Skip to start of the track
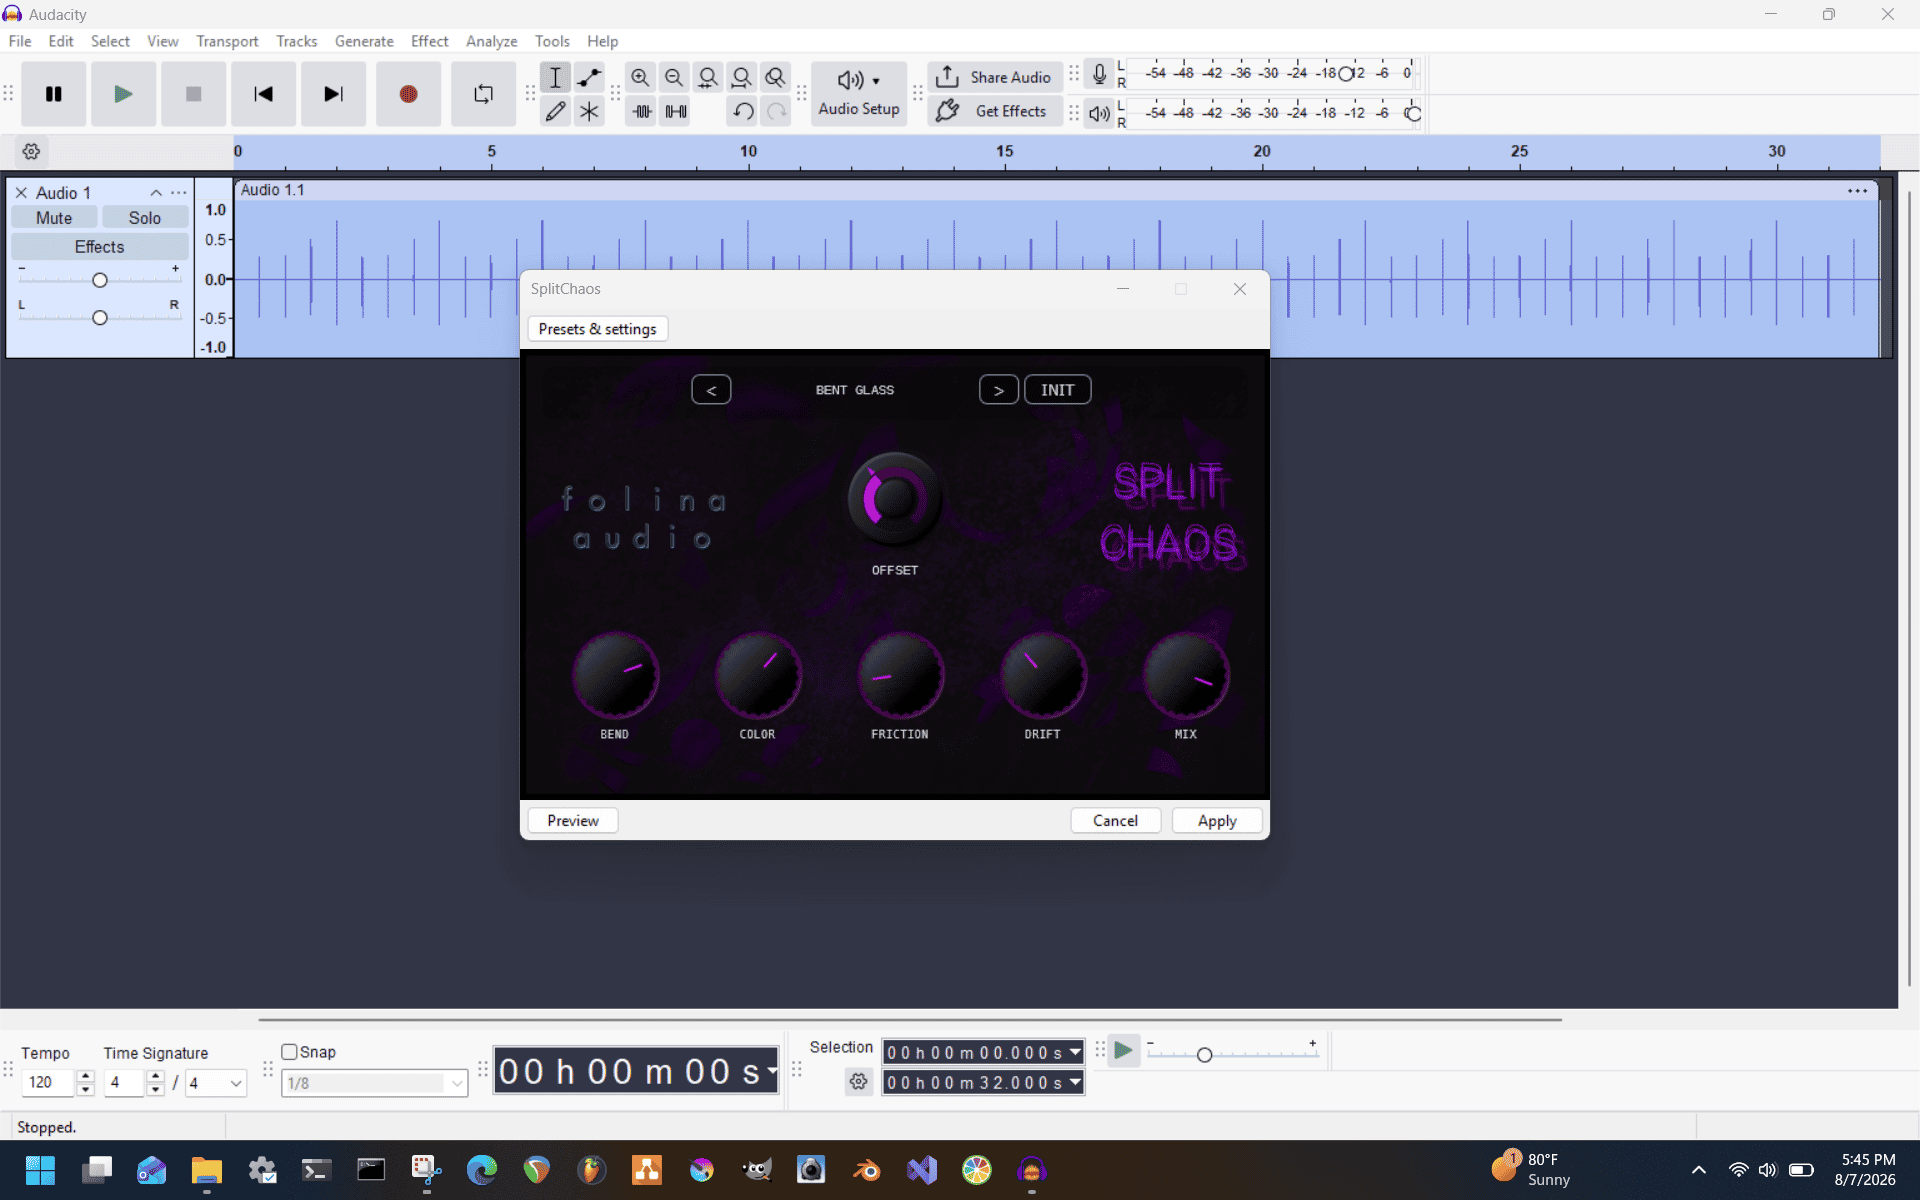 (x=263, y=94)
